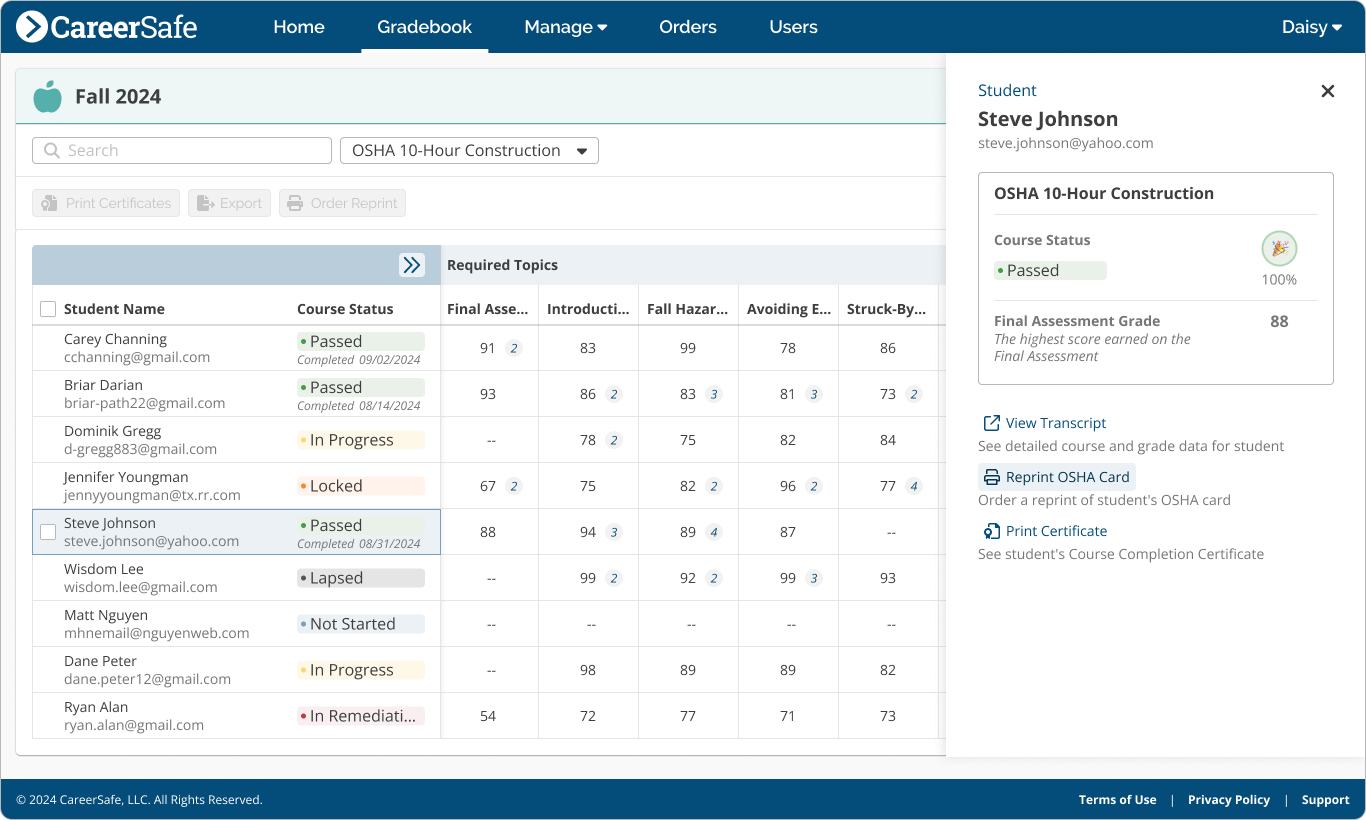
Task: Click the CareerSafe logo icon
Action: (x=30, y=27)
